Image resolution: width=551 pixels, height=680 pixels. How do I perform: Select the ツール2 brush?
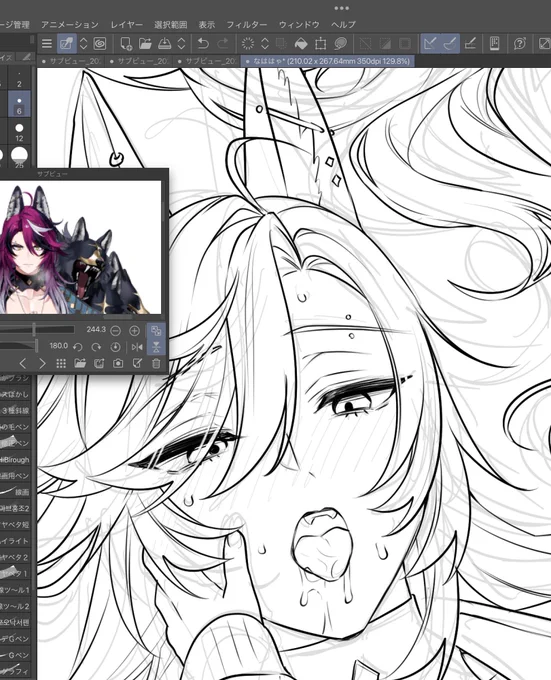pos(16,606)
